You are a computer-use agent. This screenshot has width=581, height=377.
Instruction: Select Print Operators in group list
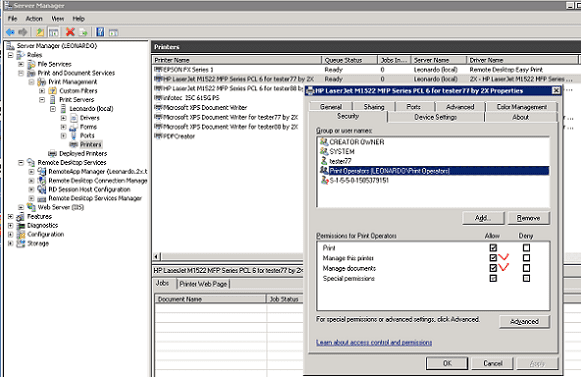click(433, 171)
